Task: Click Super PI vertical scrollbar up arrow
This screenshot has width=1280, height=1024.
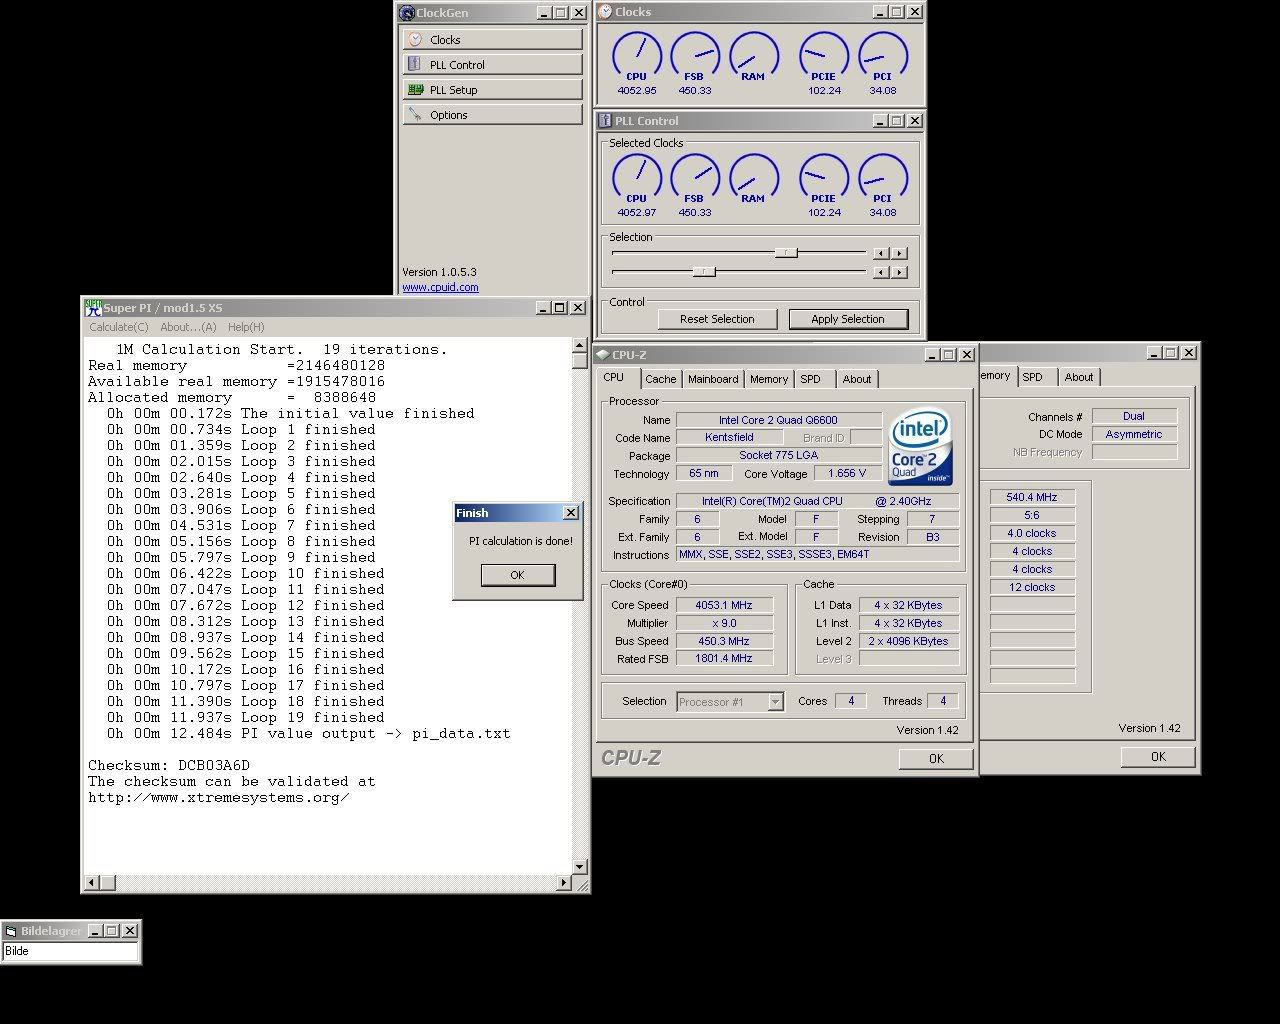Action: [x=580, y=346]
